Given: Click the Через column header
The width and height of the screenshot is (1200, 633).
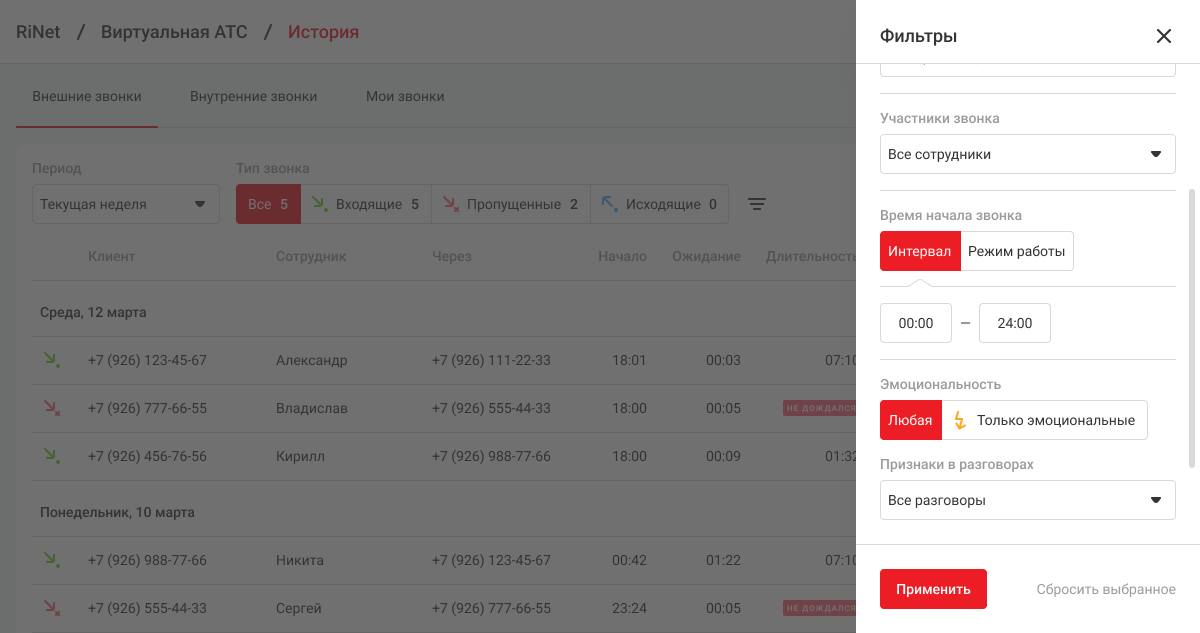Looking at the screenshot, I should pos(452,256).
